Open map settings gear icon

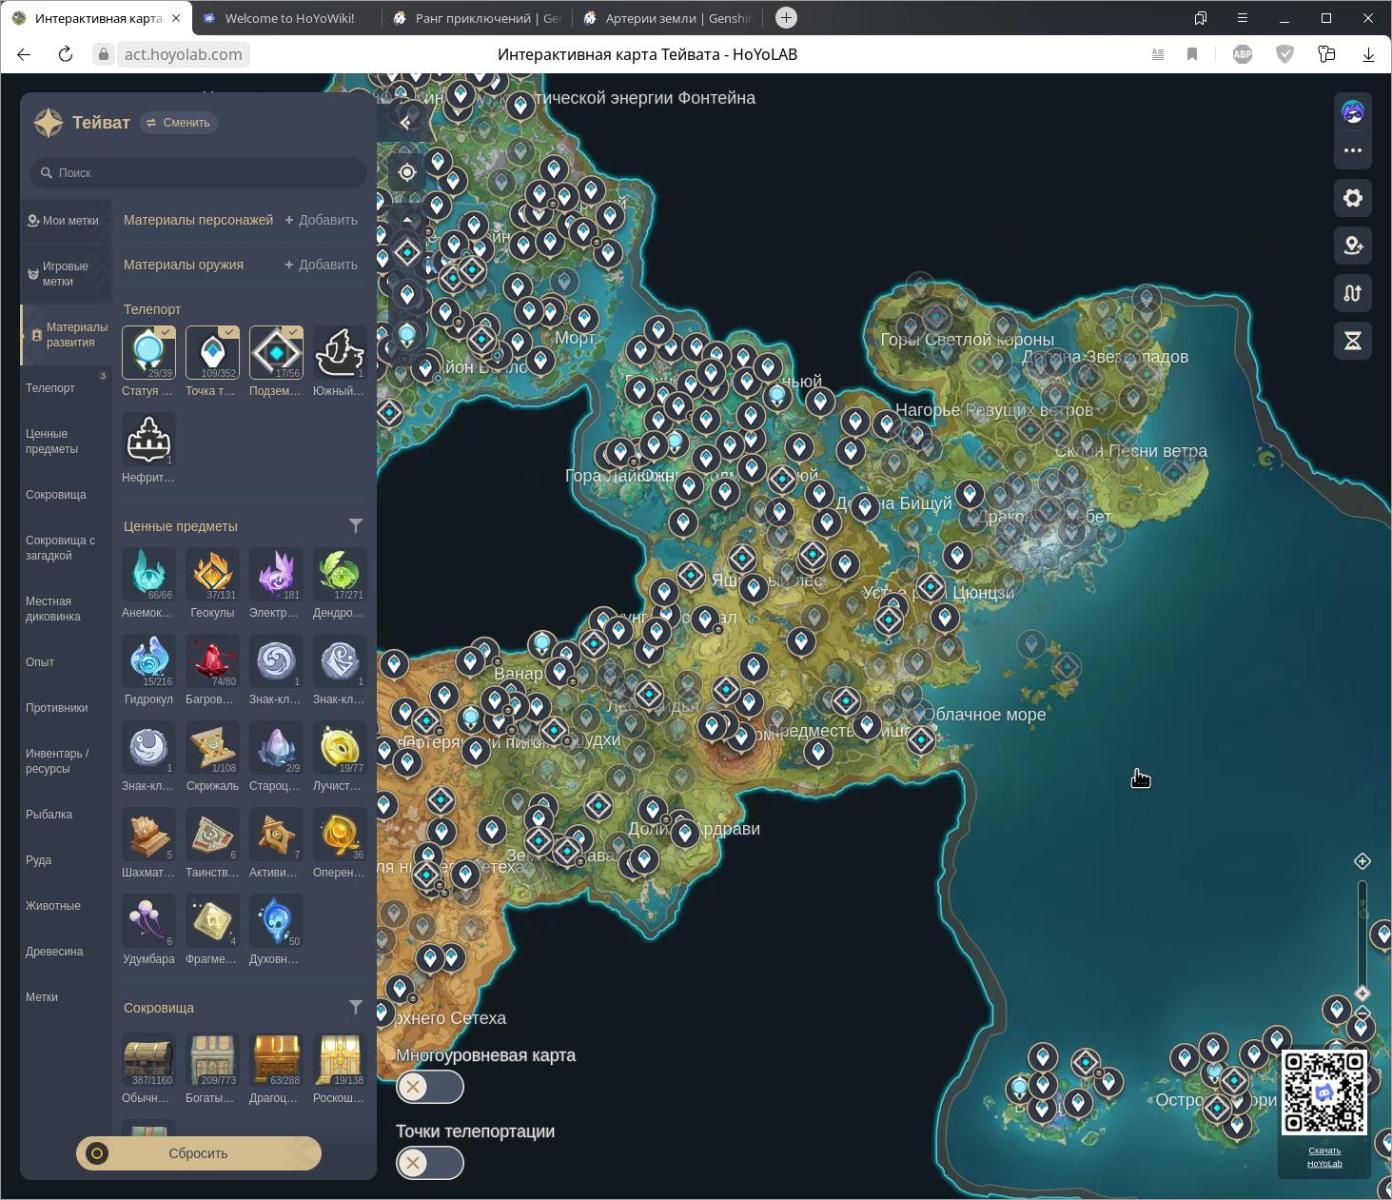[x=1353, y=198]
